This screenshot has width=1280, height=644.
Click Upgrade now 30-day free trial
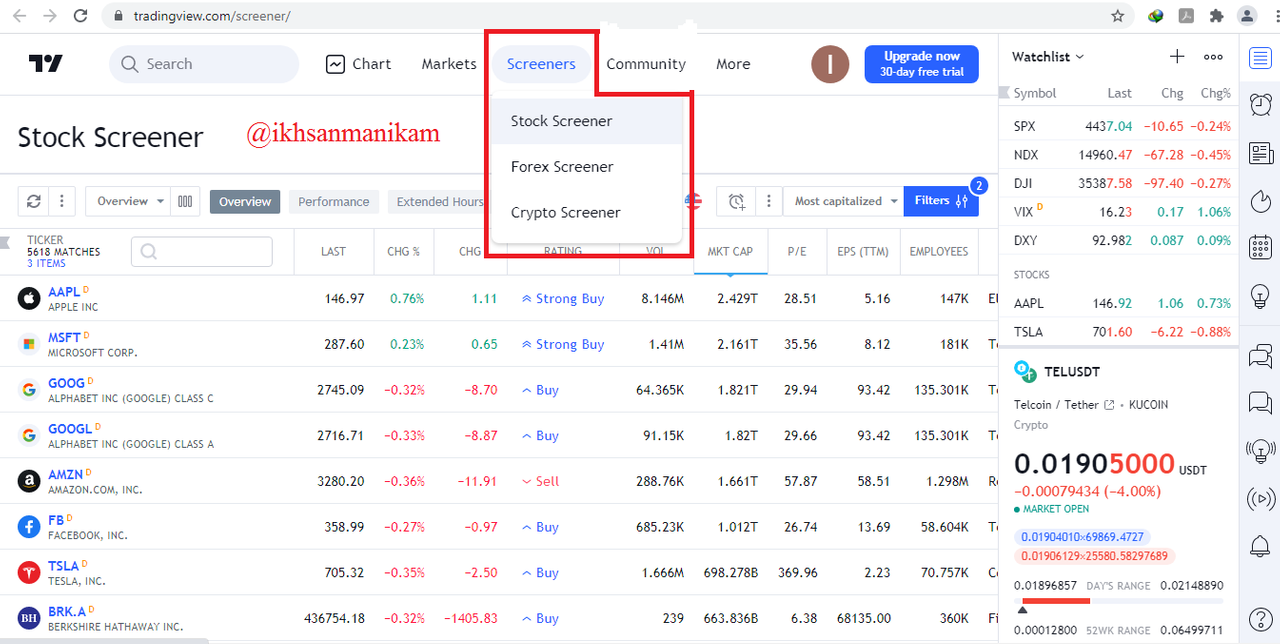922,64
